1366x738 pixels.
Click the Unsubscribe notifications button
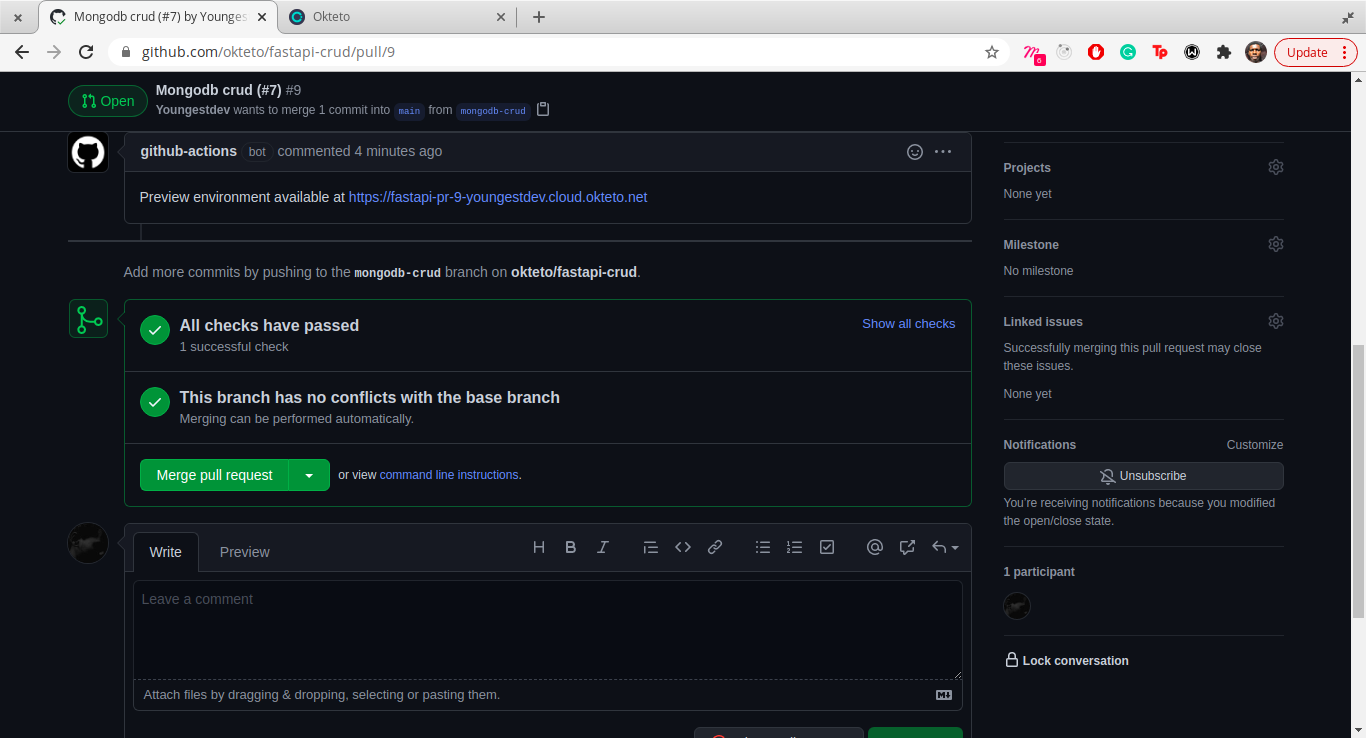pos(1143,476)
